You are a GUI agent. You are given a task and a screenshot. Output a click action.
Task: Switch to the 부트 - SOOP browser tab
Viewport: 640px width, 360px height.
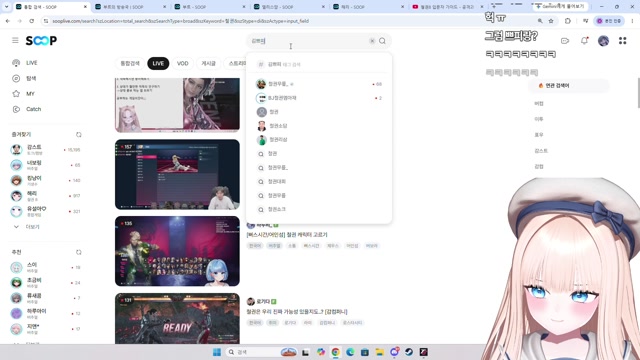[210, 7]
